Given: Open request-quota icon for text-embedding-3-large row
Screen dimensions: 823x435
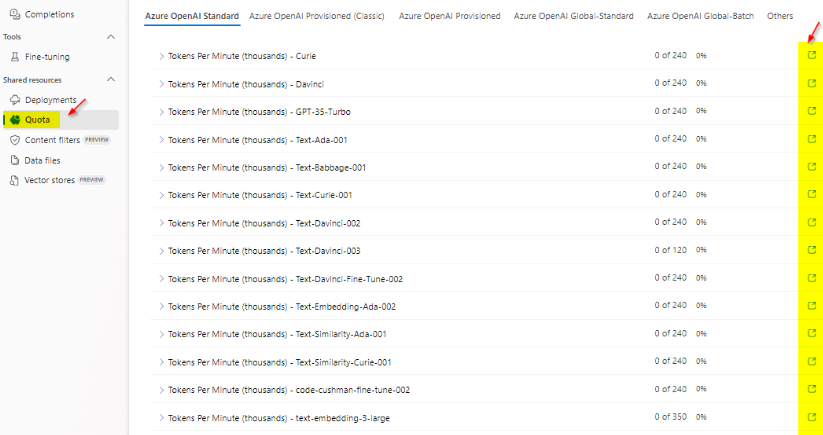Looking at the screenshot, I should click(811, 417).
